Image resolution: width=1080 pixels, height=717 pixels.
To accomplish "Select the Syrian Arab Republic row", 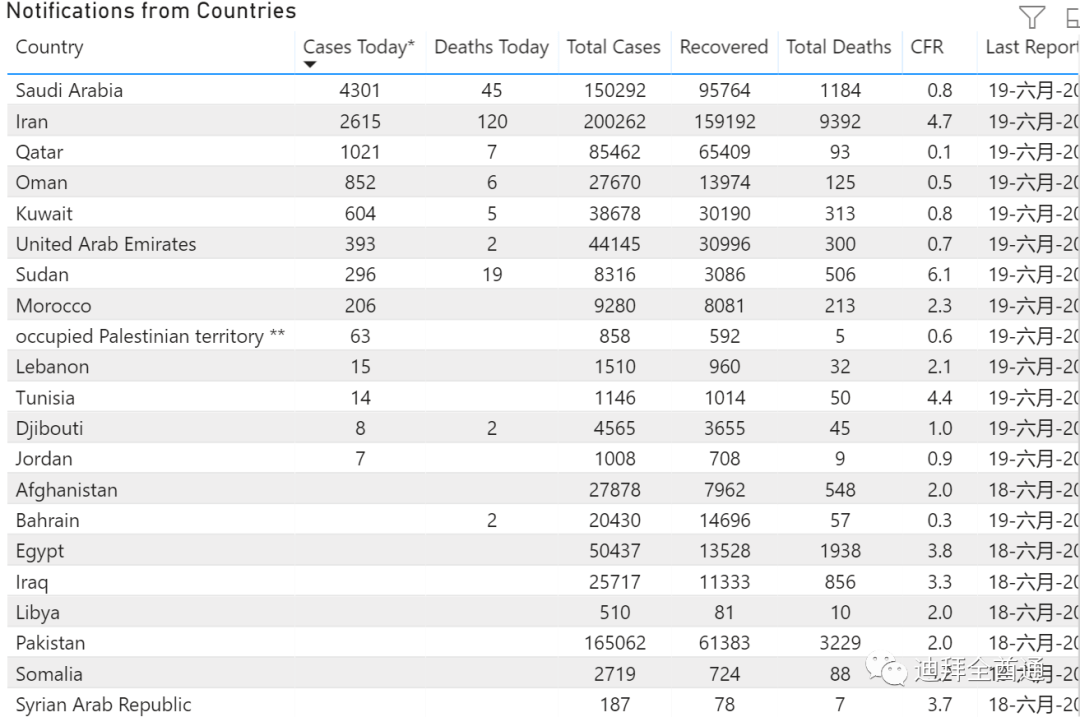I will [103, 704].
